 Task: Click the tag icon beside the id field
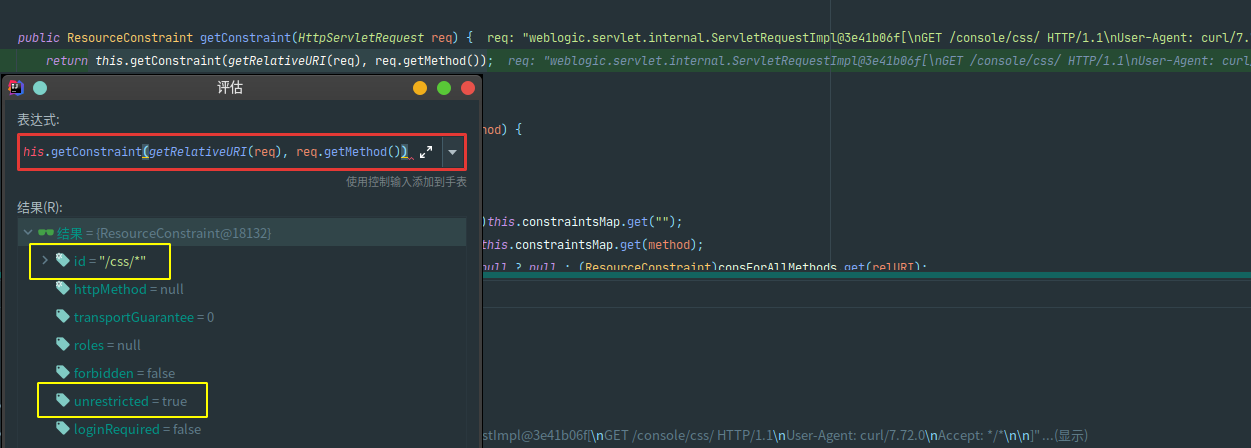63,261
